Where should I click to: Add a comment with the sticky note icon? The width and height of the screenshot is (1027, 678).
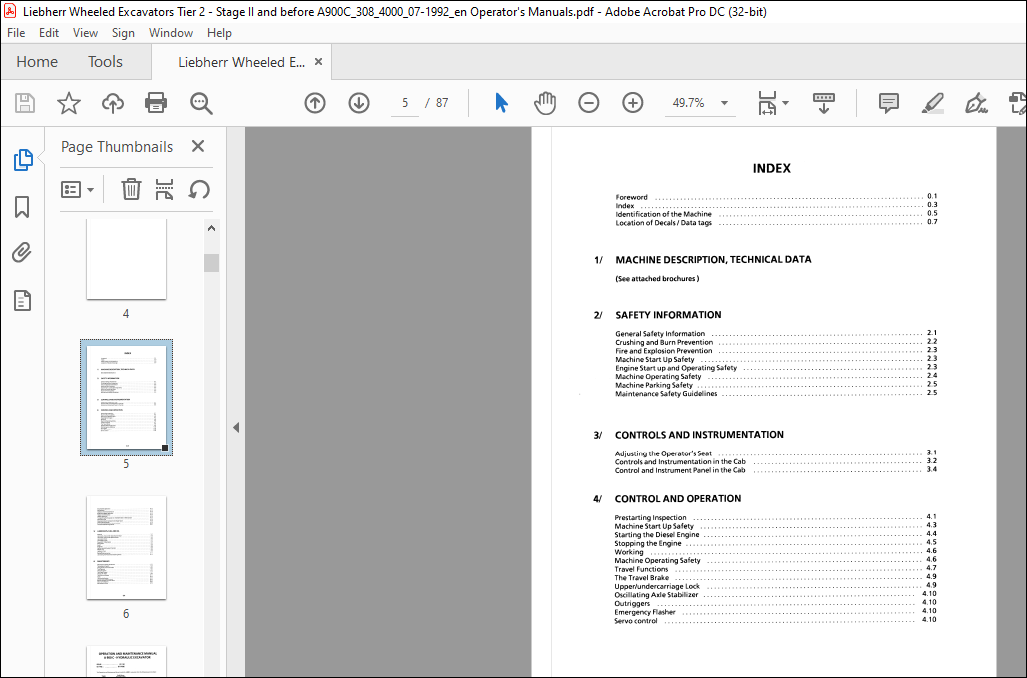889,103
